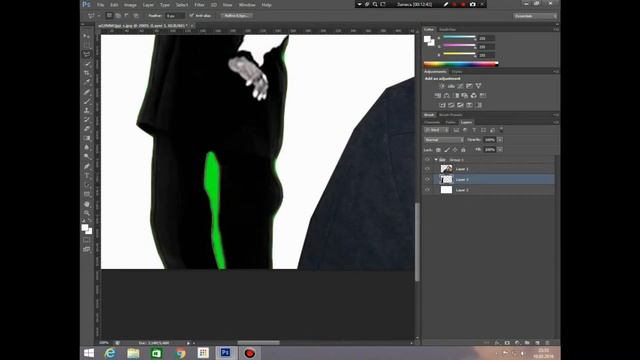Switch to the Swatches tab
Image resolution: width=640 pixels, height=360 pixels.
click(447, 29)
